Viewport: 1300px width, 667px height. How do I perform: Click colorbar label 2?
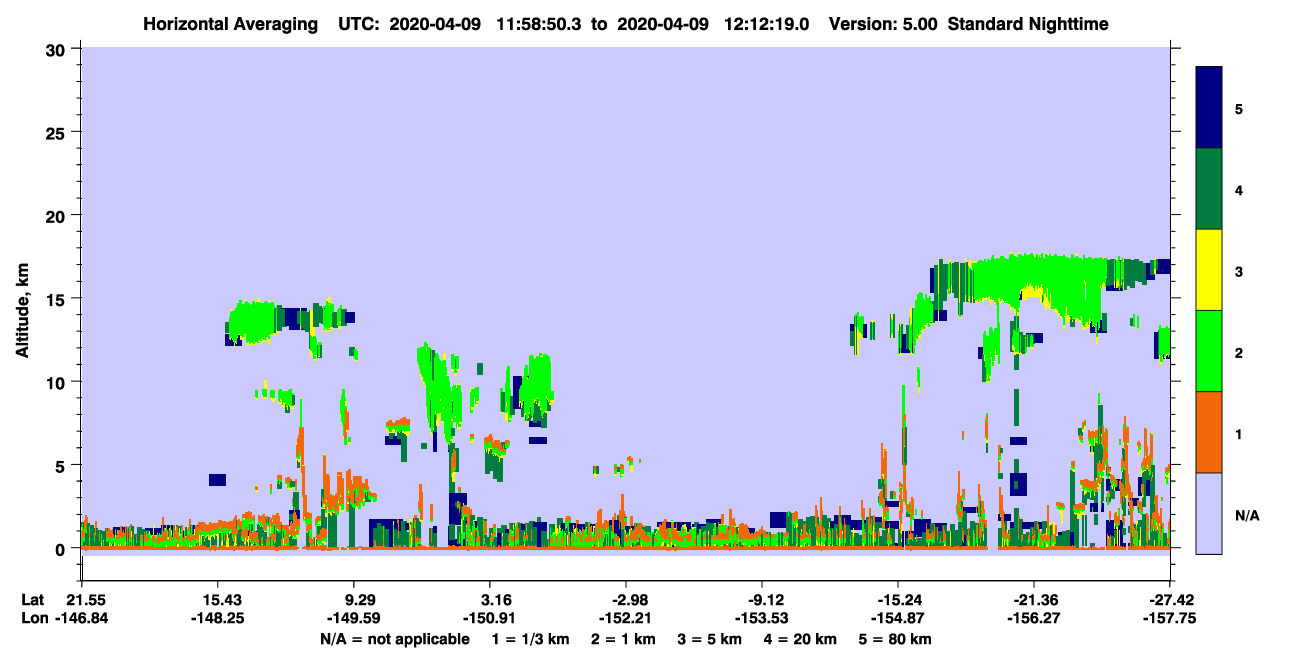[x=1239, y=352]
